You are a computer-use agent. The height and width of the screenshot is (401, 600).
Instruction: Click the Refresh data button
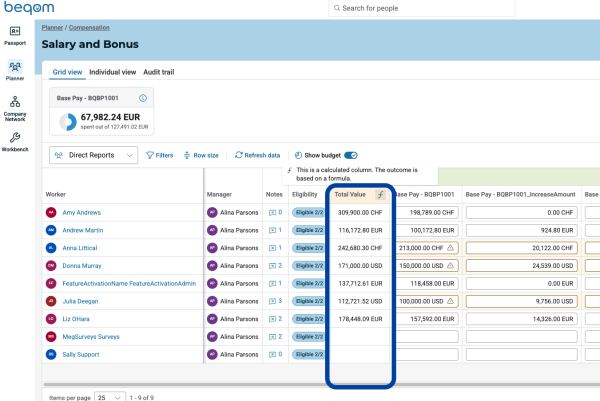257,155
